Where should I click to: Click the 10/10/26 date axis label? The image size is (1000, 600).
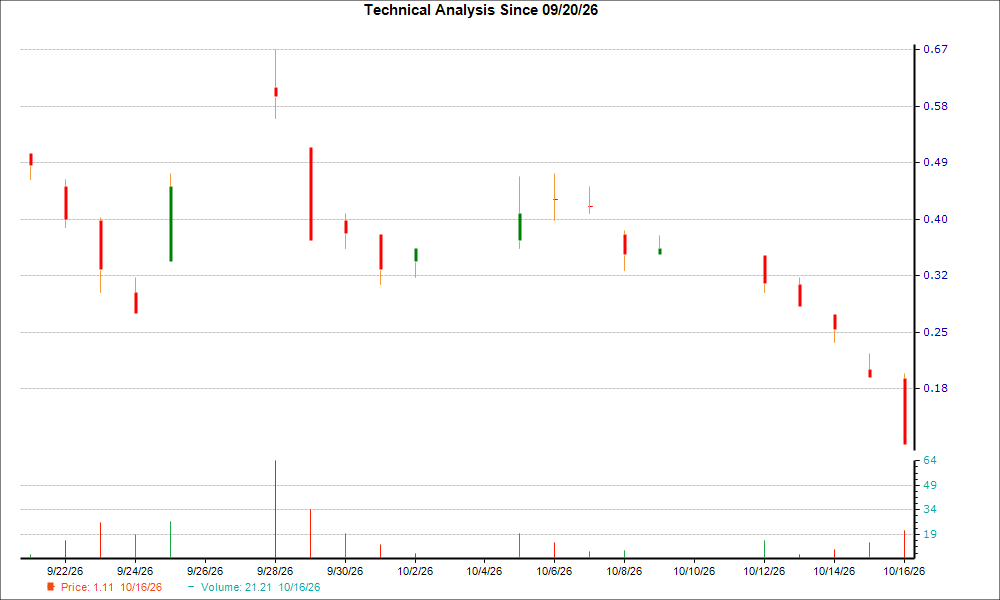[695, 571]
